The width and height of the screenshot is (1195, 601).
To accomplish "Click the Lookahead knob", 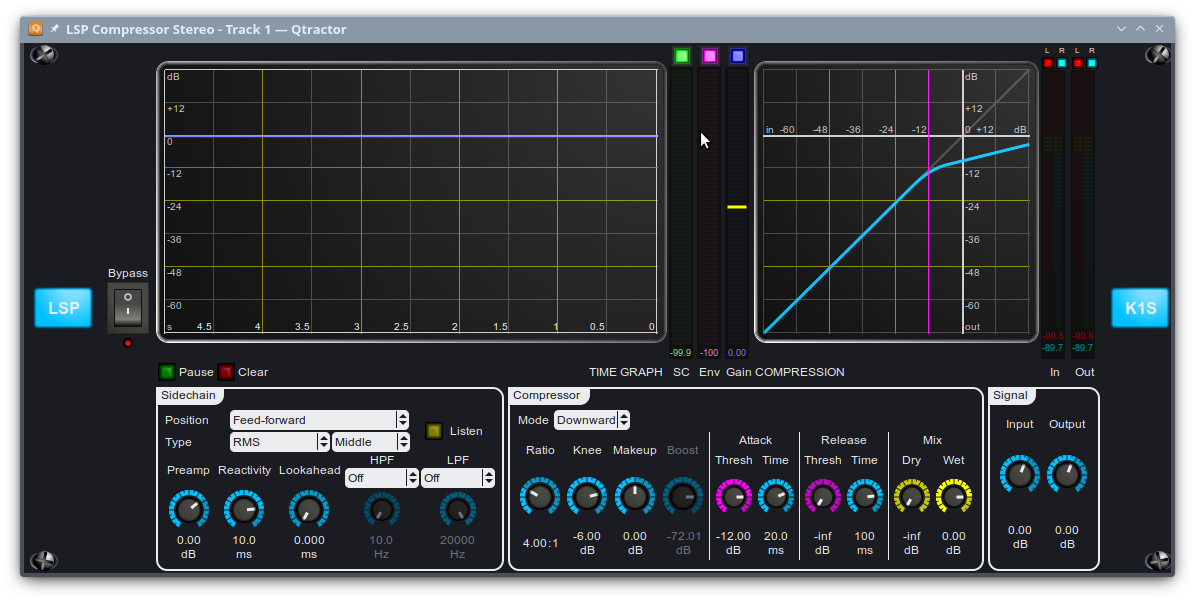I will click(309, 510).
